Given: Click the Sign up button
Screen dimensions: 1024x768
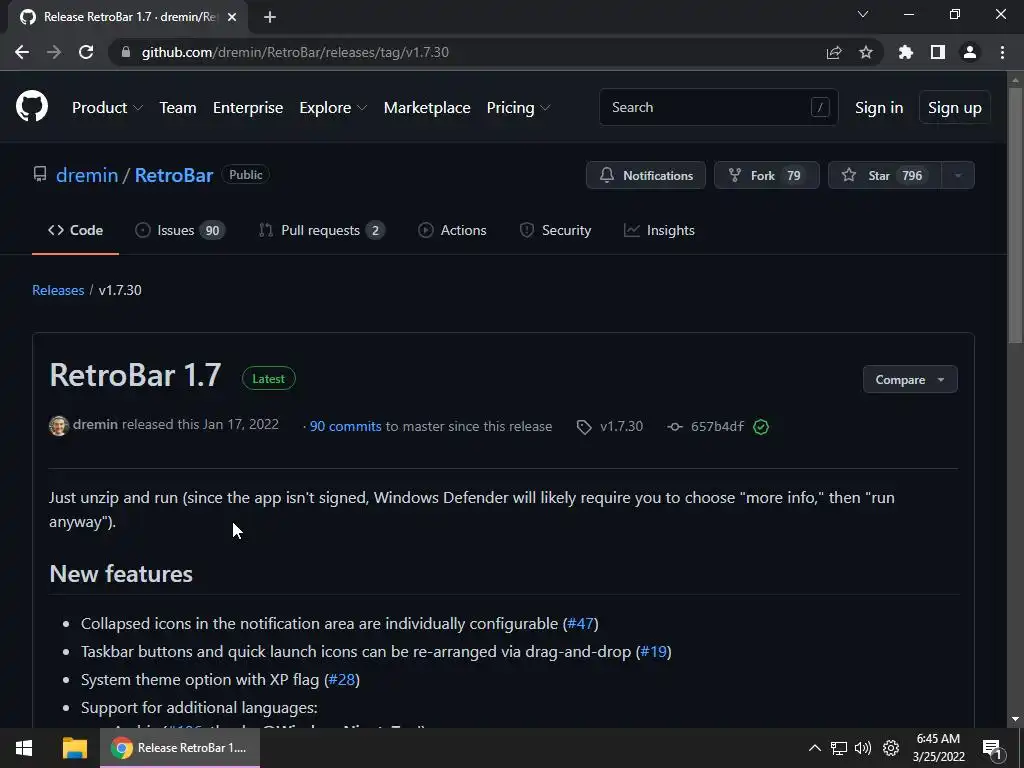Looking at the screenshot, I should (x=955, y=108).
